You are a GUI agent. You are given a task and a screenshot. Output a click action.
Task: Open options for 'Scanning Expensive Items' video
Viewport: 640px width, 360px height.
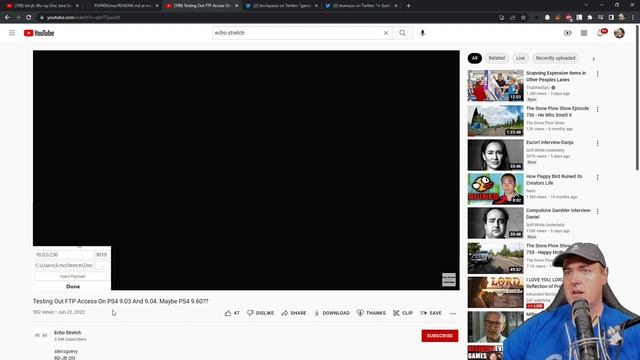tap(598, 74)
